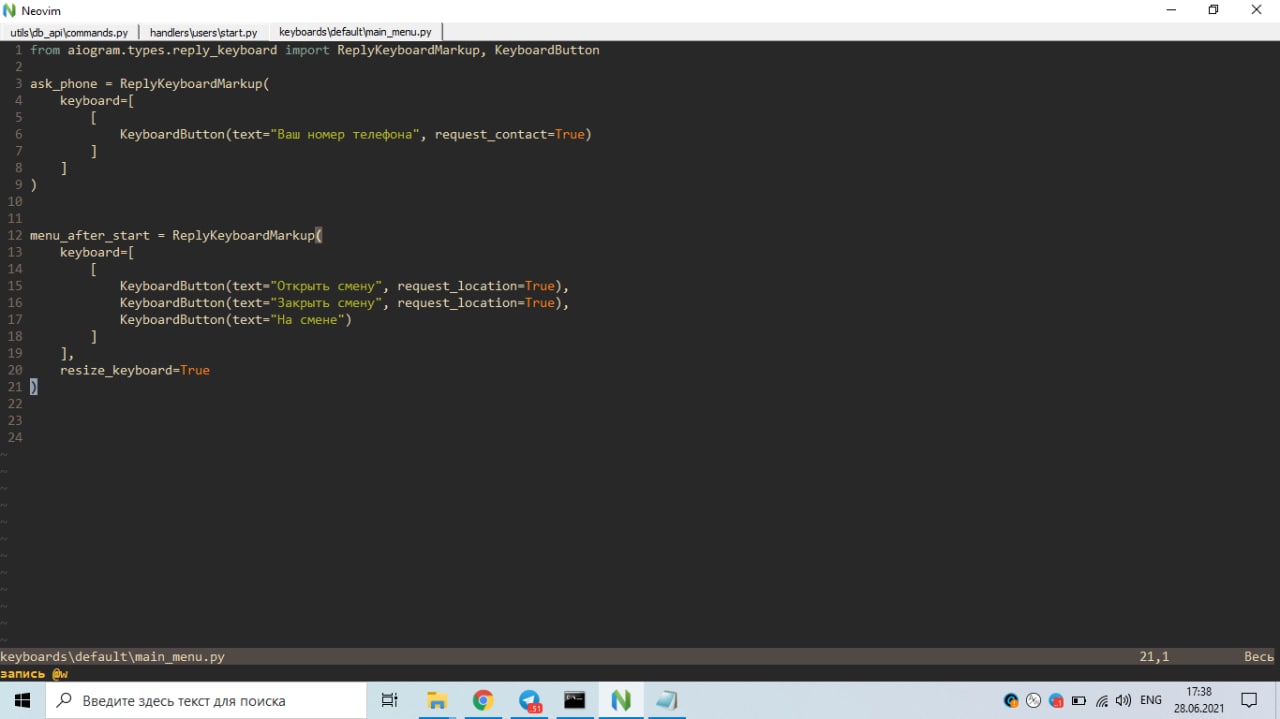This screenshot has width=1280, height=719.
Task: Click the volume speaker tray icon
Action: tap(1124, 701)
